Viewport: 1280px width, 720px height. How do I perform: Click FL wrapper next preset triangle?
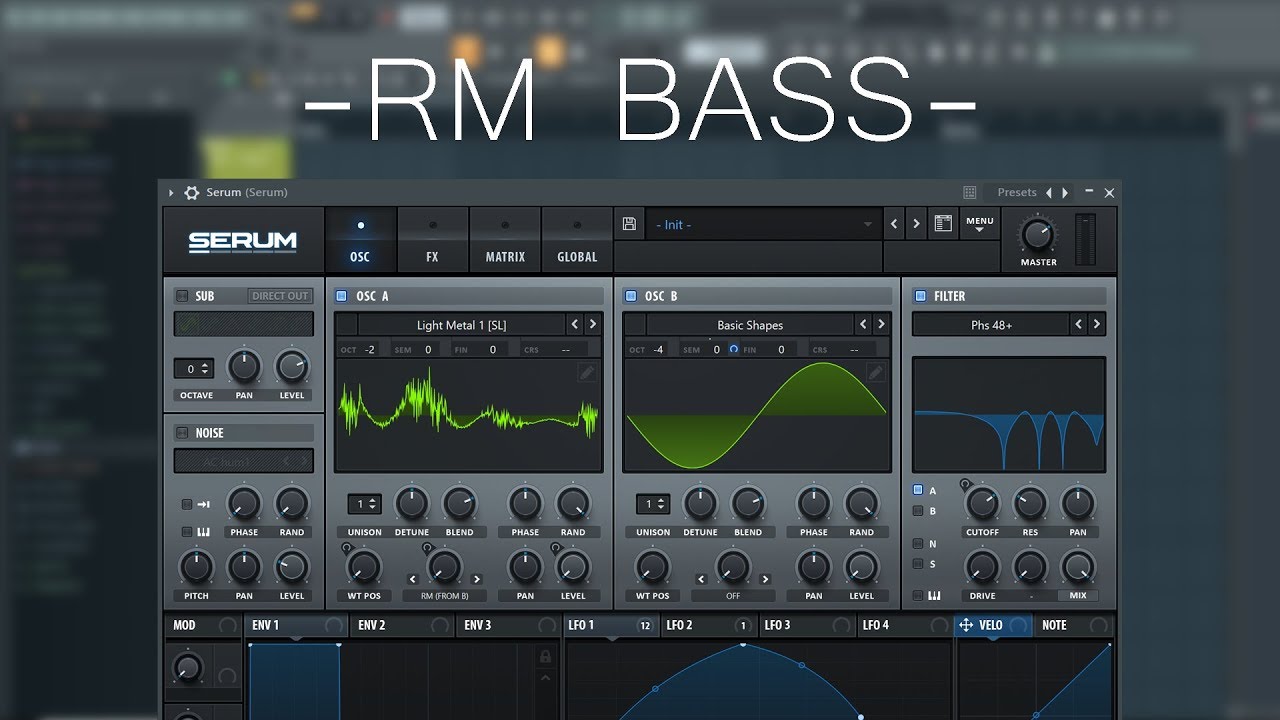point(1065,193)
